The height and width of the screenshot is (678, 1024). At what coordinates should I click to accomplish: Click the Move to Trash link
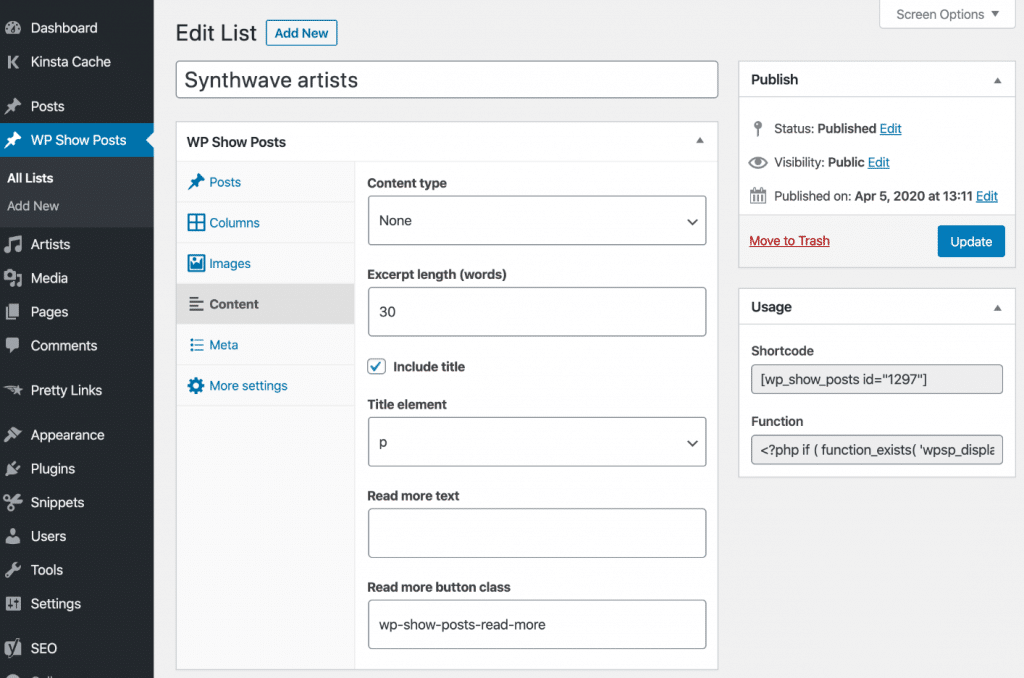[x=789, y=240]
